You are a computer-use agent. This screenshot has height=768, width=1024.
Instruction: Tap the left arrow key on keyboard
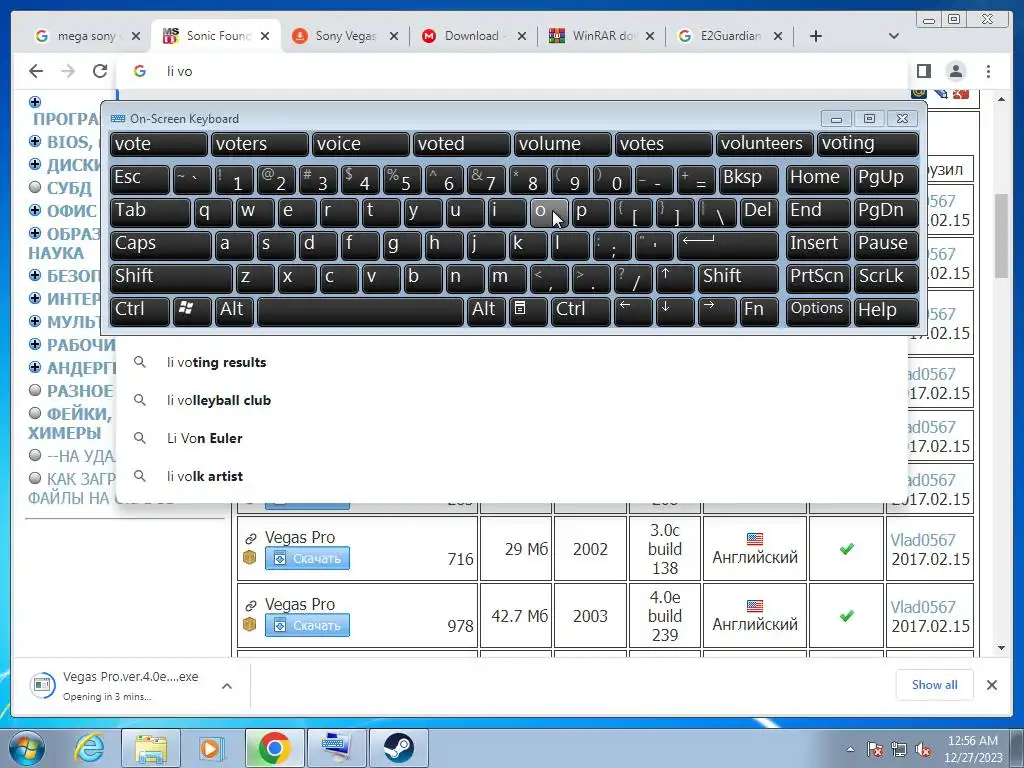click(633, 310)
